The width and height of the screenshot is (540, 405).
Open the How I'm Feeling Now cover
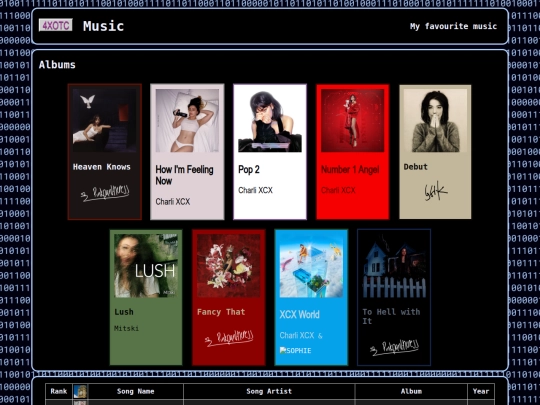187,121
